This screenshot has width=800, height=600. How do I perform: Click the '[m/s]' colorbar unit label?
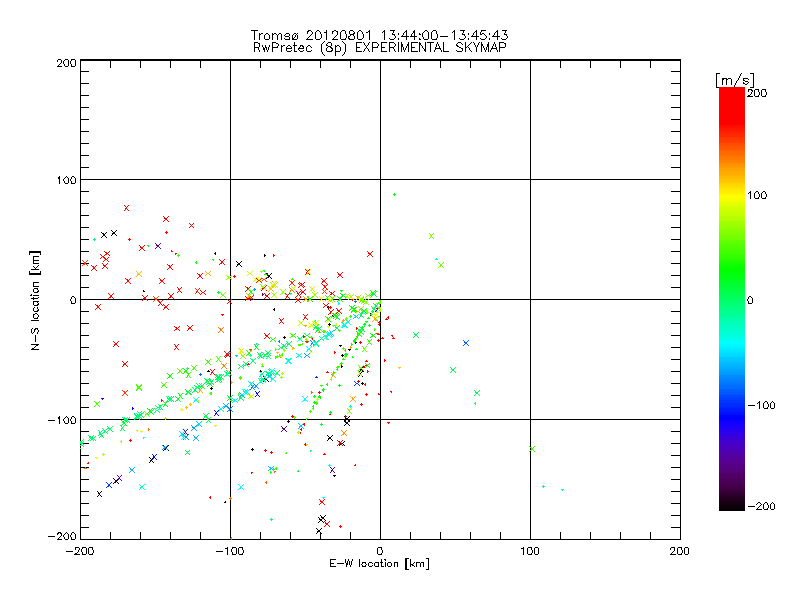[734, 80]
